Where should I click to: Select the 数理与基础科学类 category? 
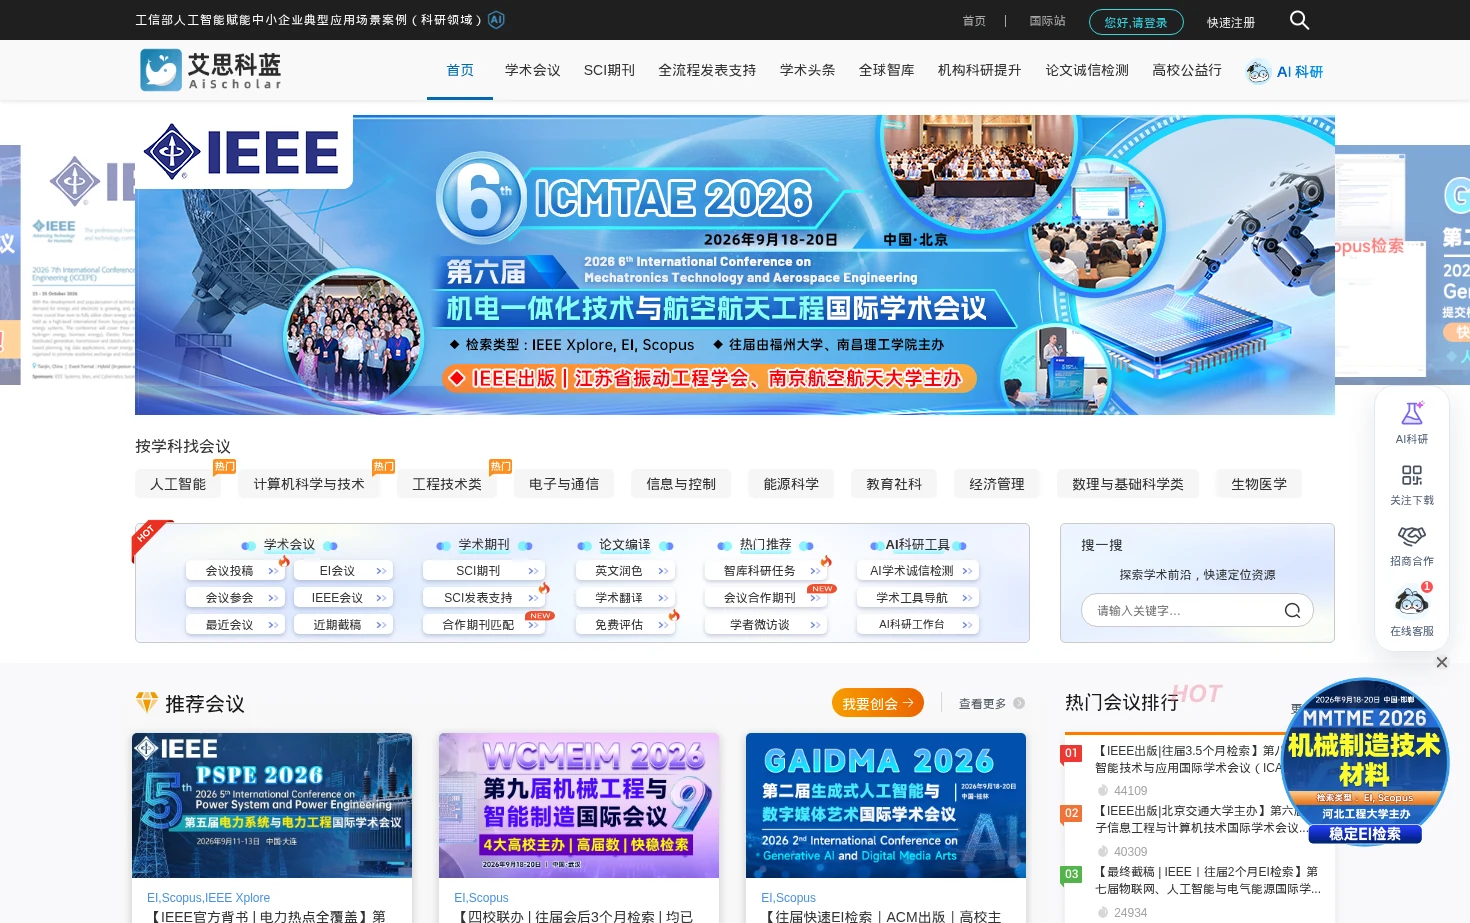(x=1128, y=484)
